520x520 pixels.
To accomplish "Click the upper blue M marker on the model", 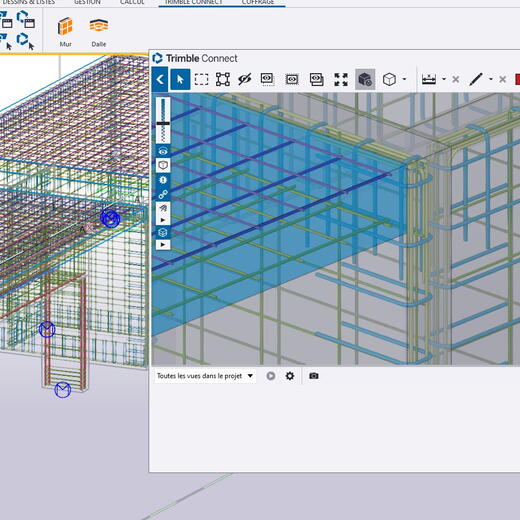I will 110,218.
